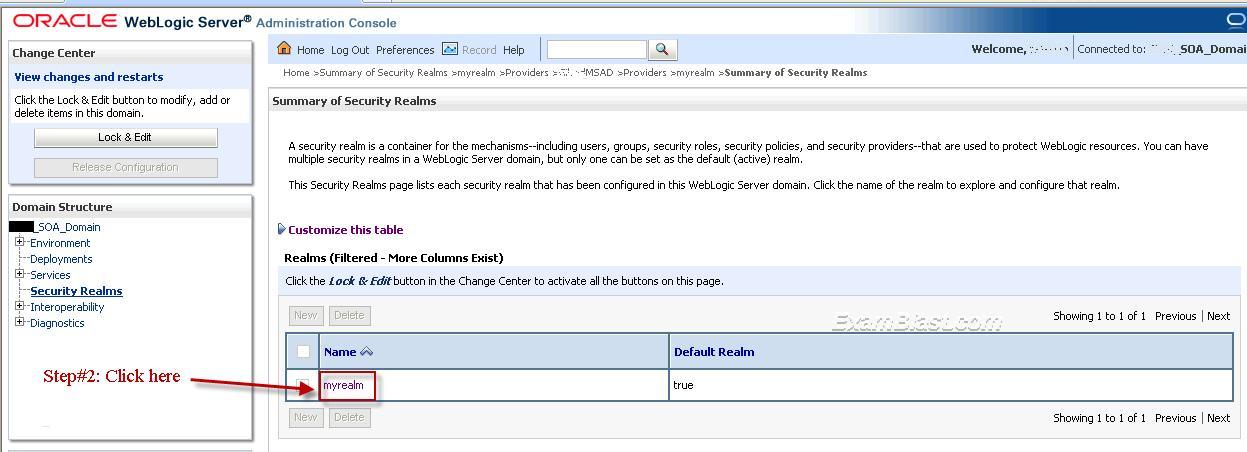The height and width of the screenshot is (452, 1247).
Task: Click the search input field in toolbar
Action: click(597, 49)
